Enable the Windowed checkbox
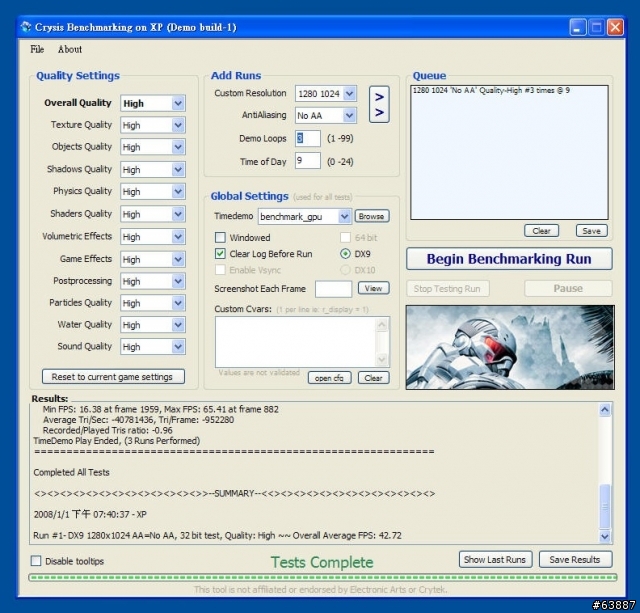Viewport: 640px width, 613px height. click(220, 237)
